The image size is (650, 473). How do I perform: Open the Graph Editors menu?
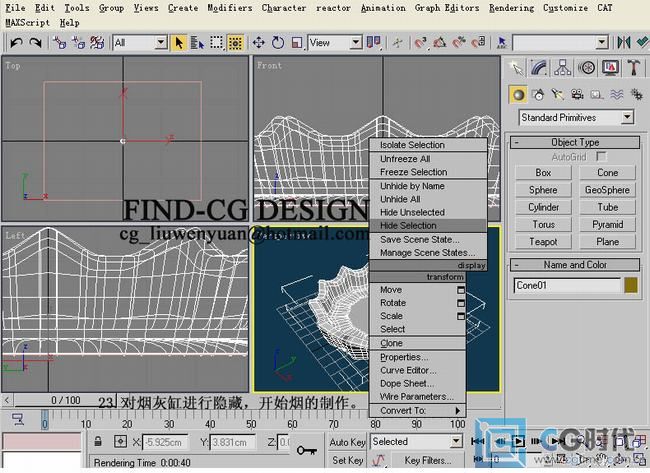pos(447,8)
